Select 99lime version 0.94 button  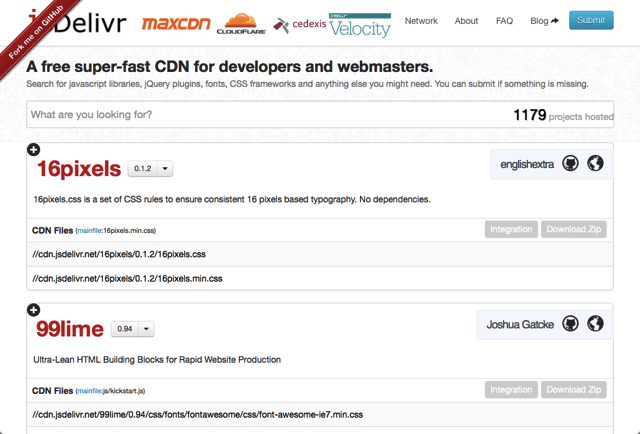[x=125, y=329]
